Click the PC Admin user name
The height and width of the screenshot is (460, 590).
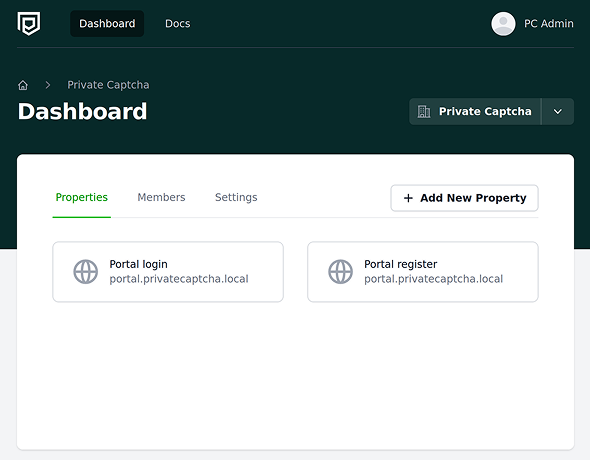point(549,24)
